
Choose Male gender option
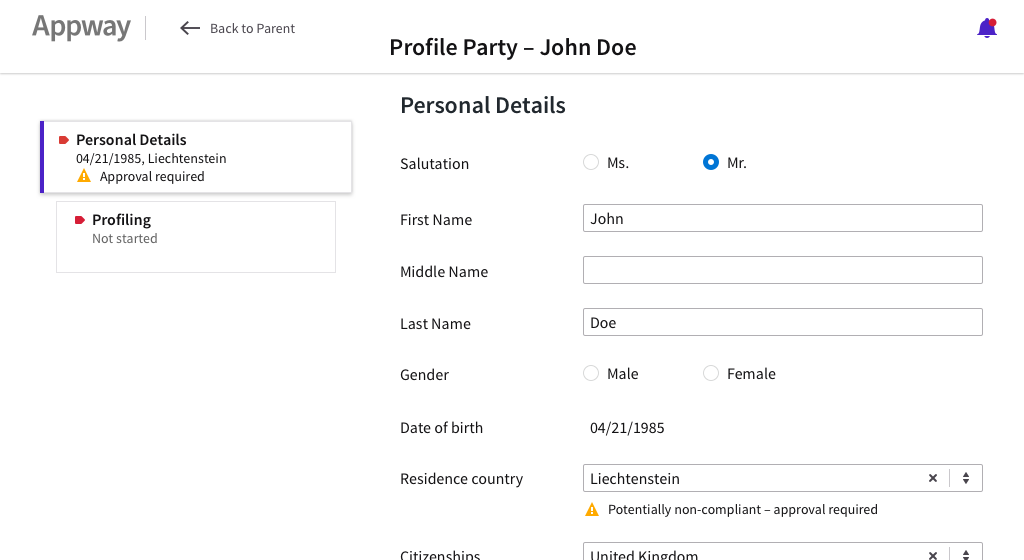[591, 373]
